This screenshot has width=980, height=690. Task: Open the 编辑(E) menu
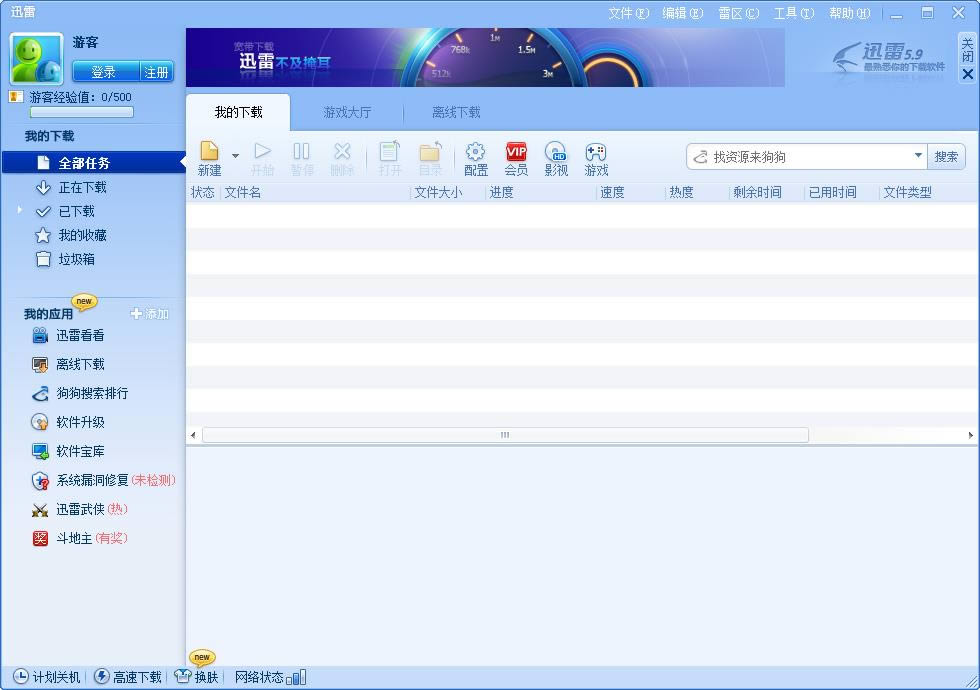click(x=682, y=13)
